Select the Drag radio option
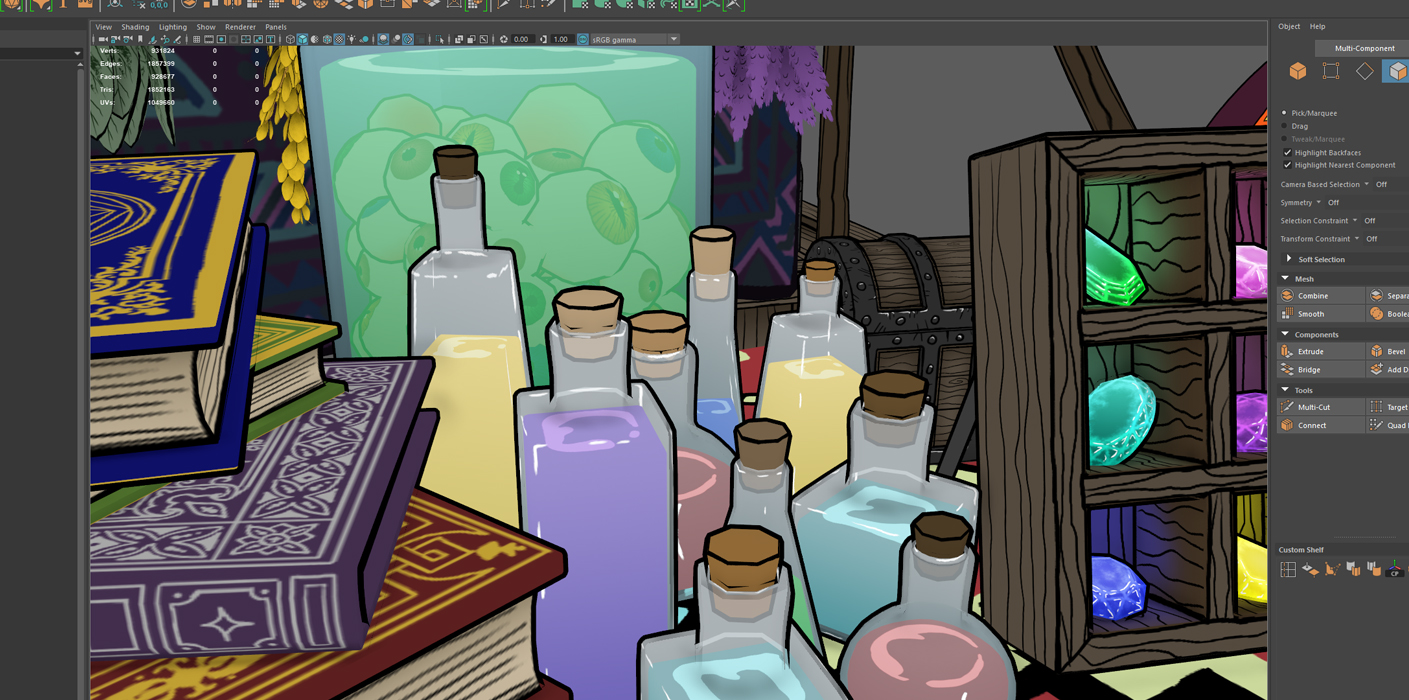 pos(1285,126)
